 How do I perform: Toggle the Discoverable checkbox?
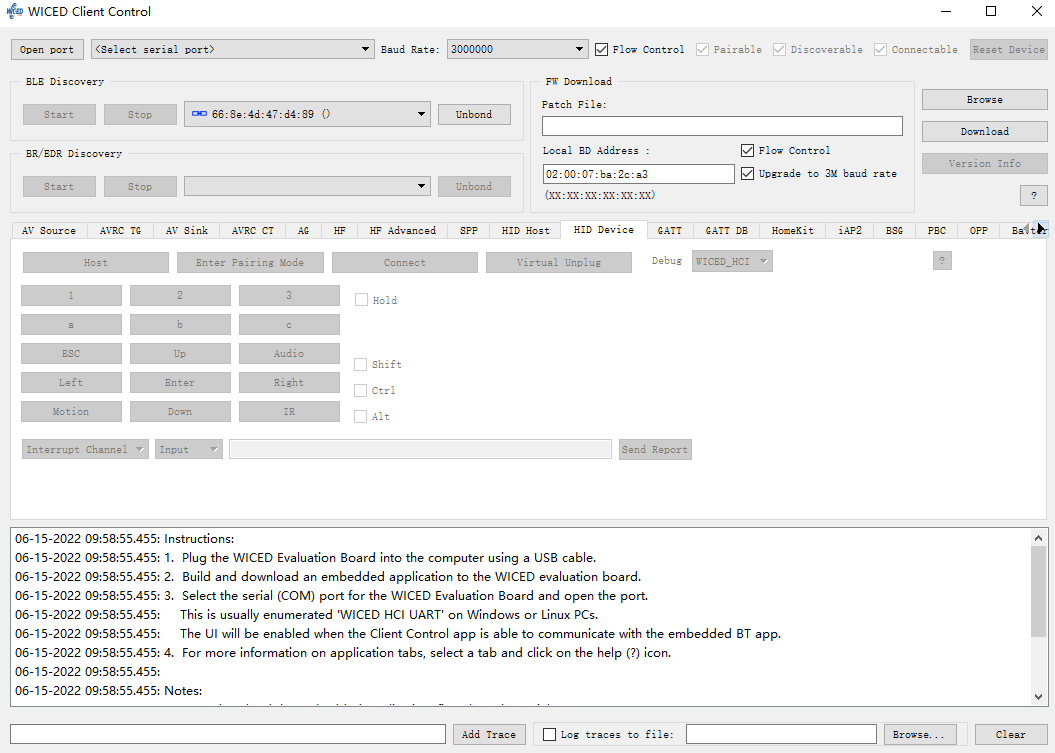pyautogui.click(x=779, y=49)
